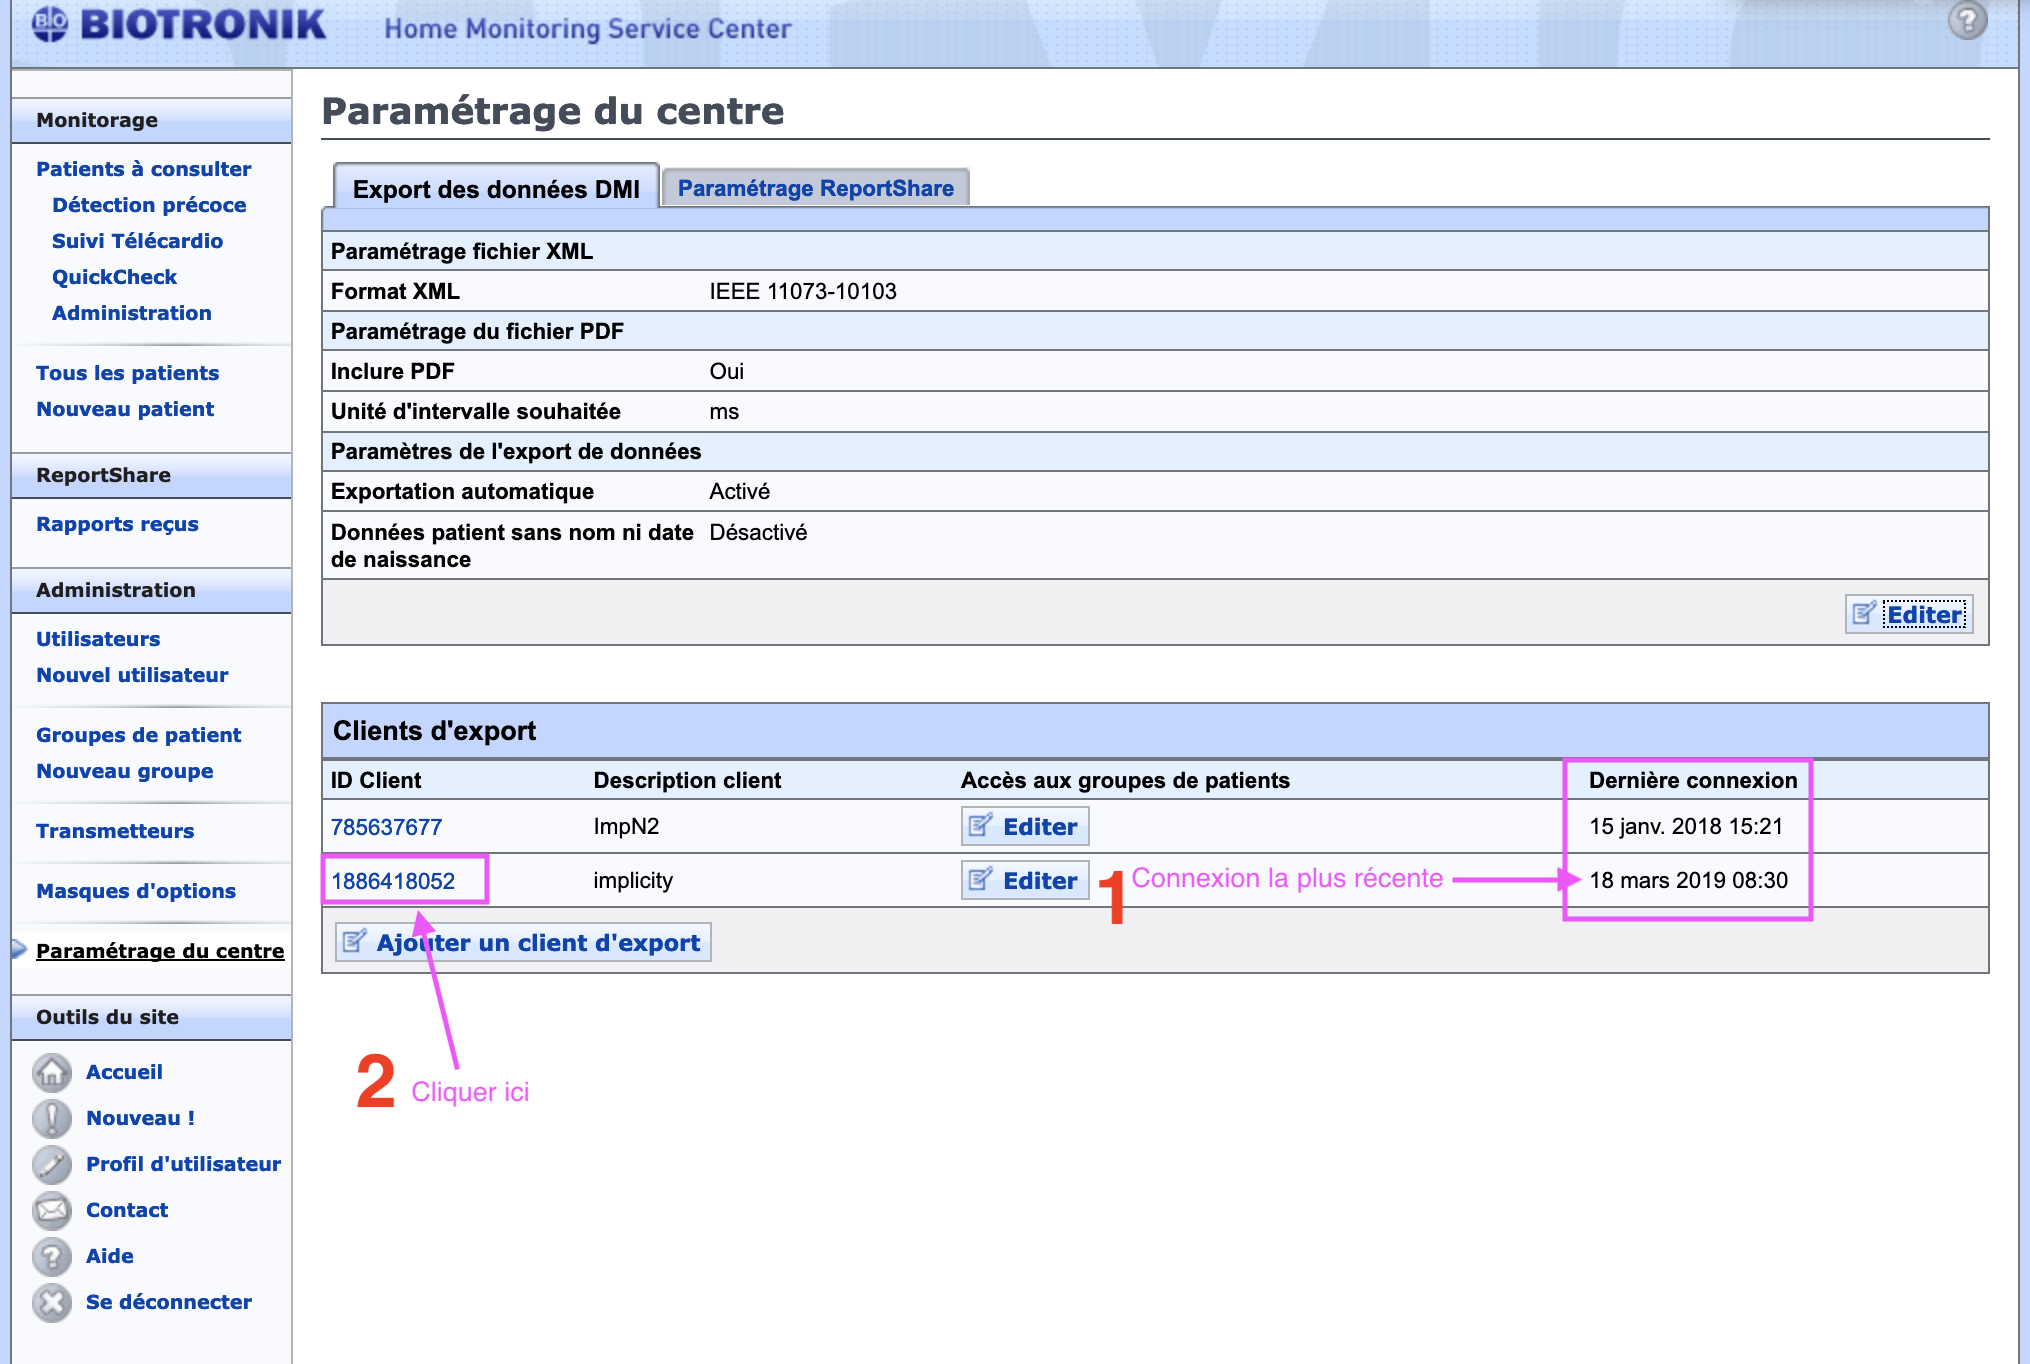This screenshot has height=1364, width=2030.
Task: Go to Détection précoce
Action: pos(149,205)
